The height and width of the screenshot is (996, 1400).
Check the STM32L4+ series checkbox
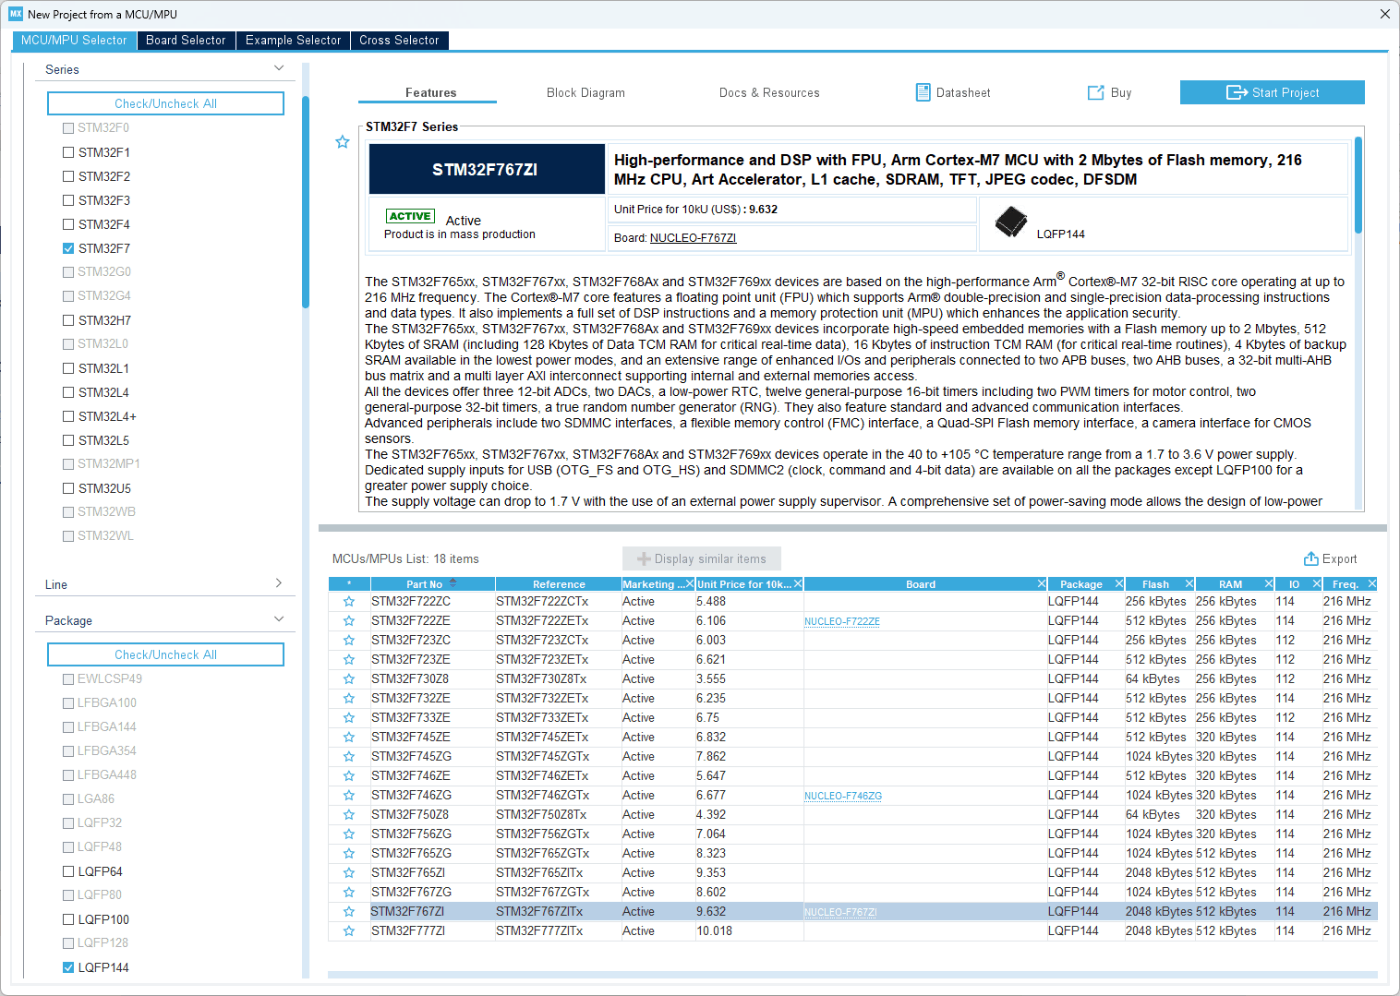coord(68,416)
